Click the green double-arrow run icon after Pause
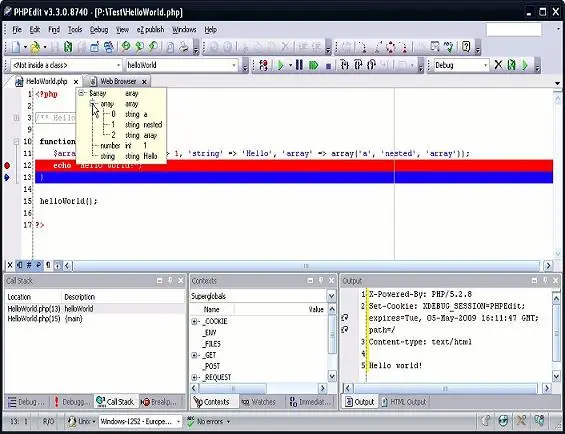The width and height of the screenshot is (565, 434). [314, 65]
